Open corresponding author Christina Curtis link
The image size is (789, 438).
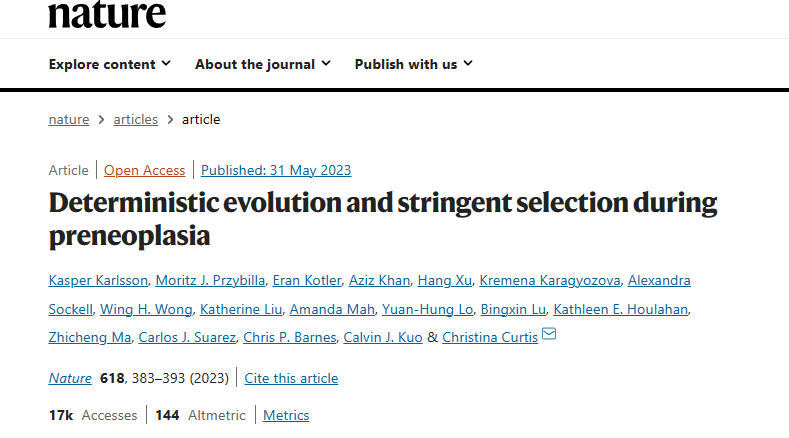tap(490, 337)
